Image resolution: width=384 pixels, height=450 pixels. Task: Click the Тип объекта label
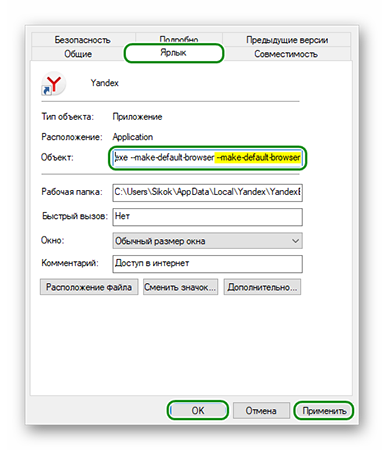[68, 117]
